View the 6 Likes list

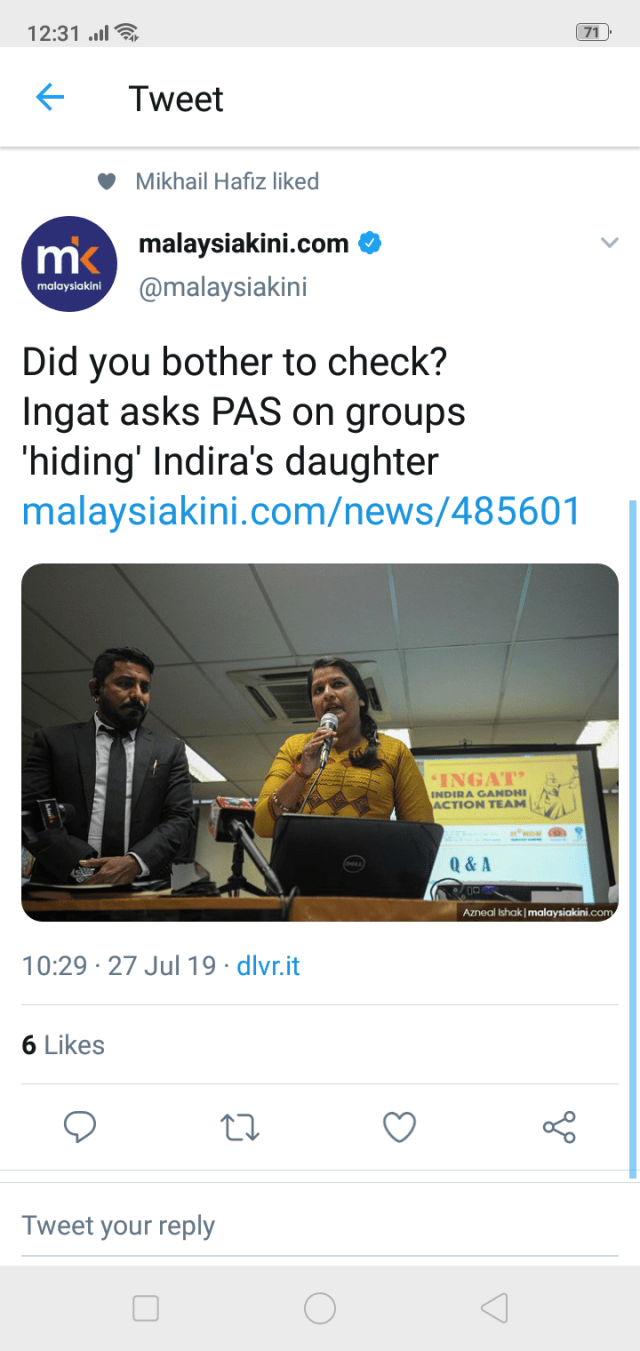[63, 1045]
